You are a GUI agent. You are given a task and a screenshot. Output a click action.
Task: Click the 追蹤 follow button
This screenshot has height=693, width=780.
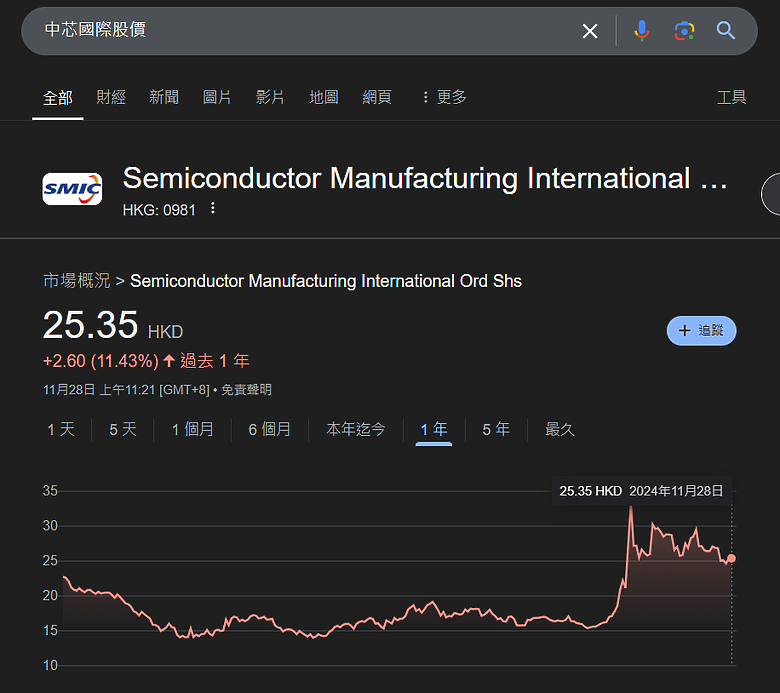(x=701, y=331)
